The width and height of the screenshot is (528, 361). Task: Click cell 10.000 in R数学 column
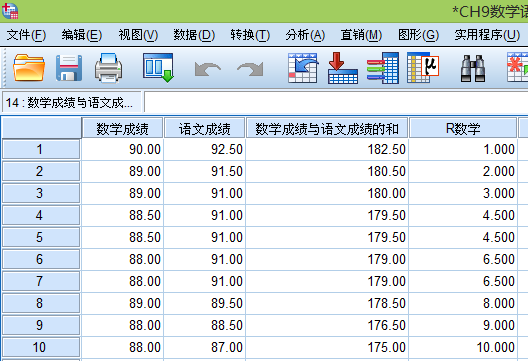click(x=463, y=347)
